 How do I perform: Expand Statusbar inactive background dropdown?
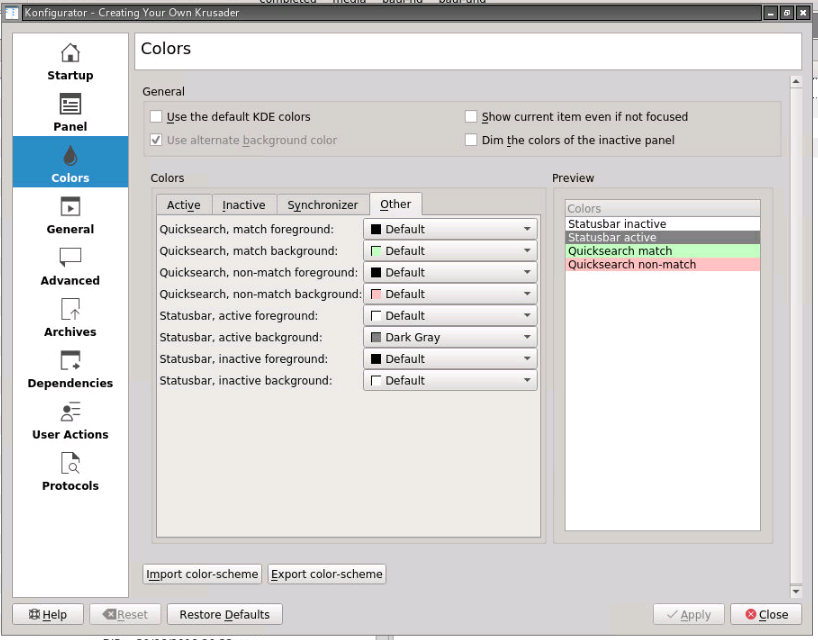[450, 381]
